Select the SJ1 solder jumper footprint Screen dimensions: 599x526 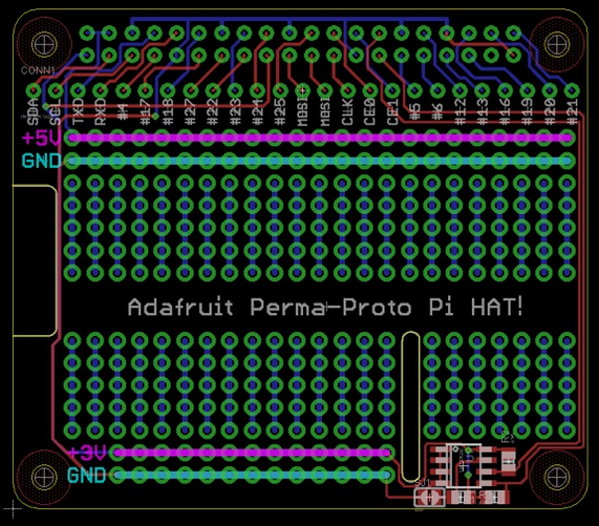[430, 498]
